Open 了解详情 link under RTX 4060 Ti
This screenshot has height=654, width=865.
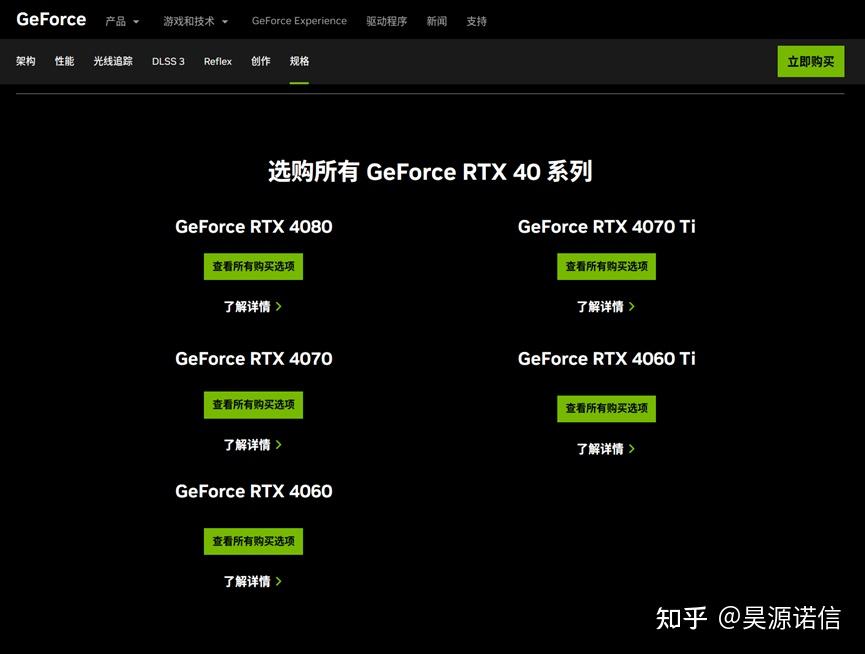pos(606,449)
